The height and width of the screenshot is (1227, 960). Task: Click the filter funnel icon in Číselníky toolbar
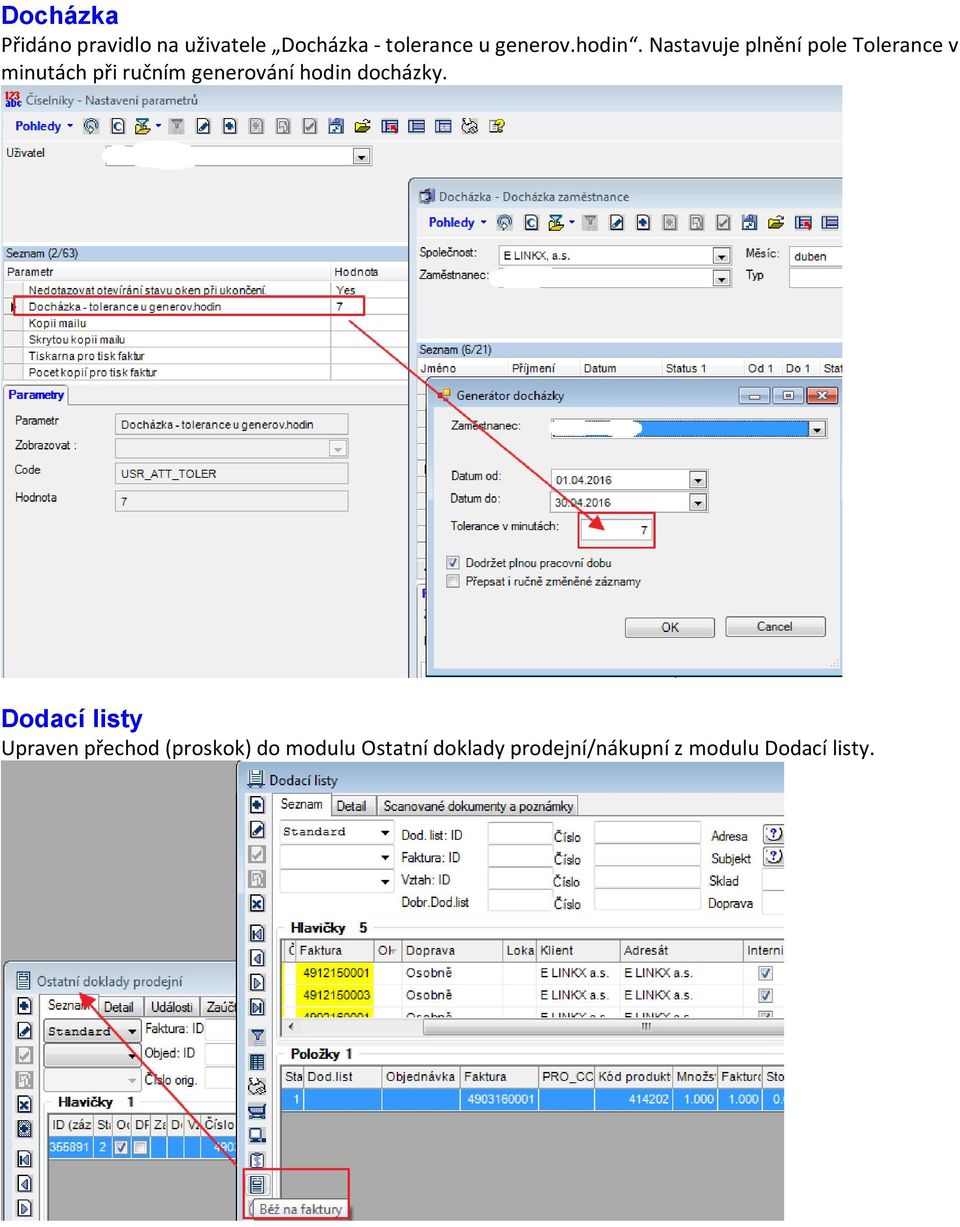pyautogui.click(x=176, y=126)
